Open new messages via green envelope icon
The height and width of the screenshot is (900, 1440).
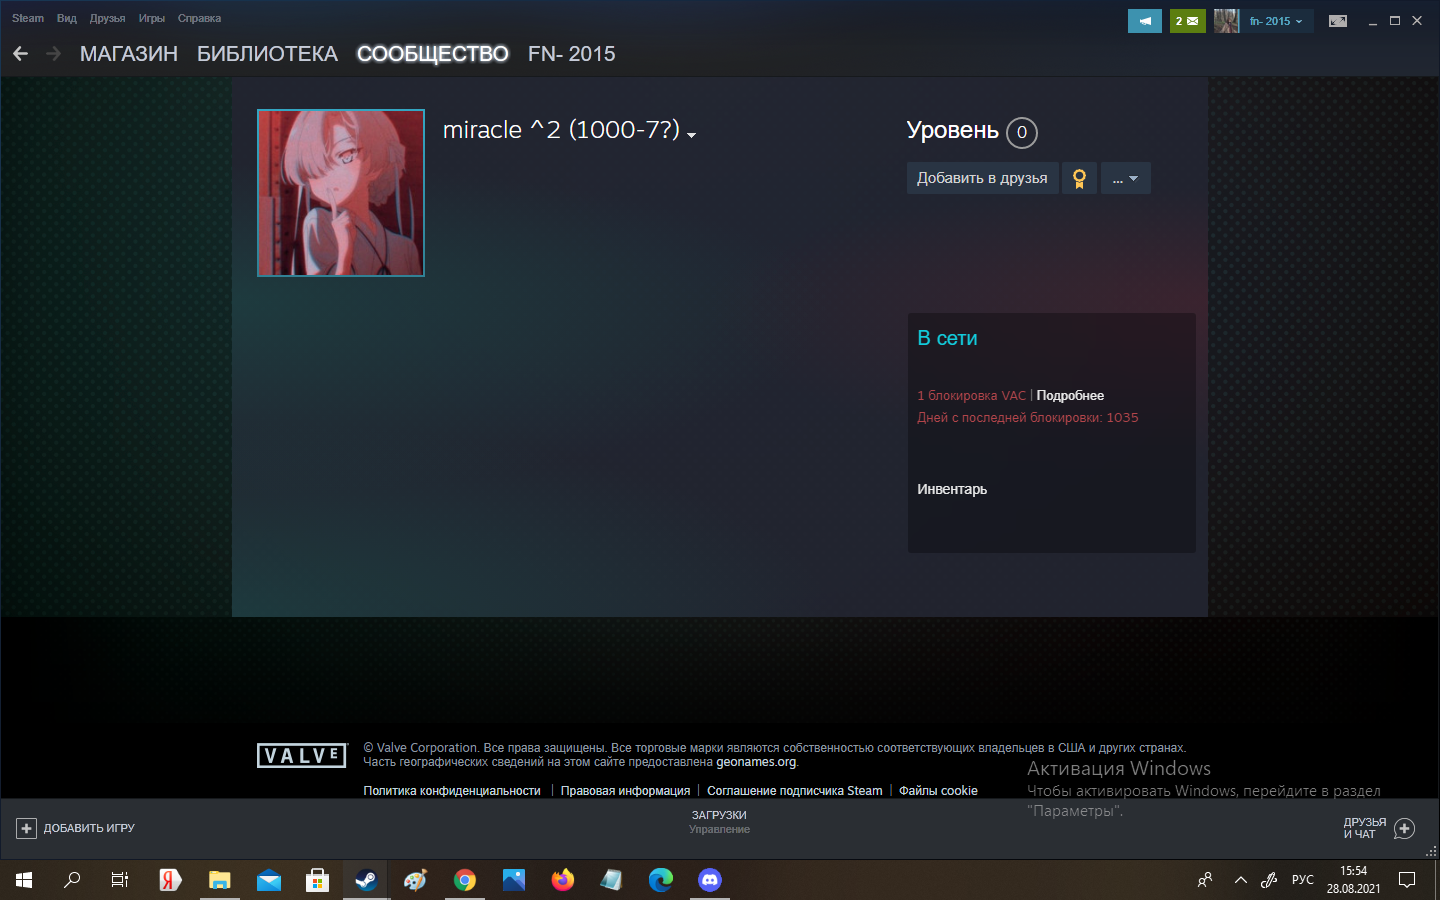1186,20
